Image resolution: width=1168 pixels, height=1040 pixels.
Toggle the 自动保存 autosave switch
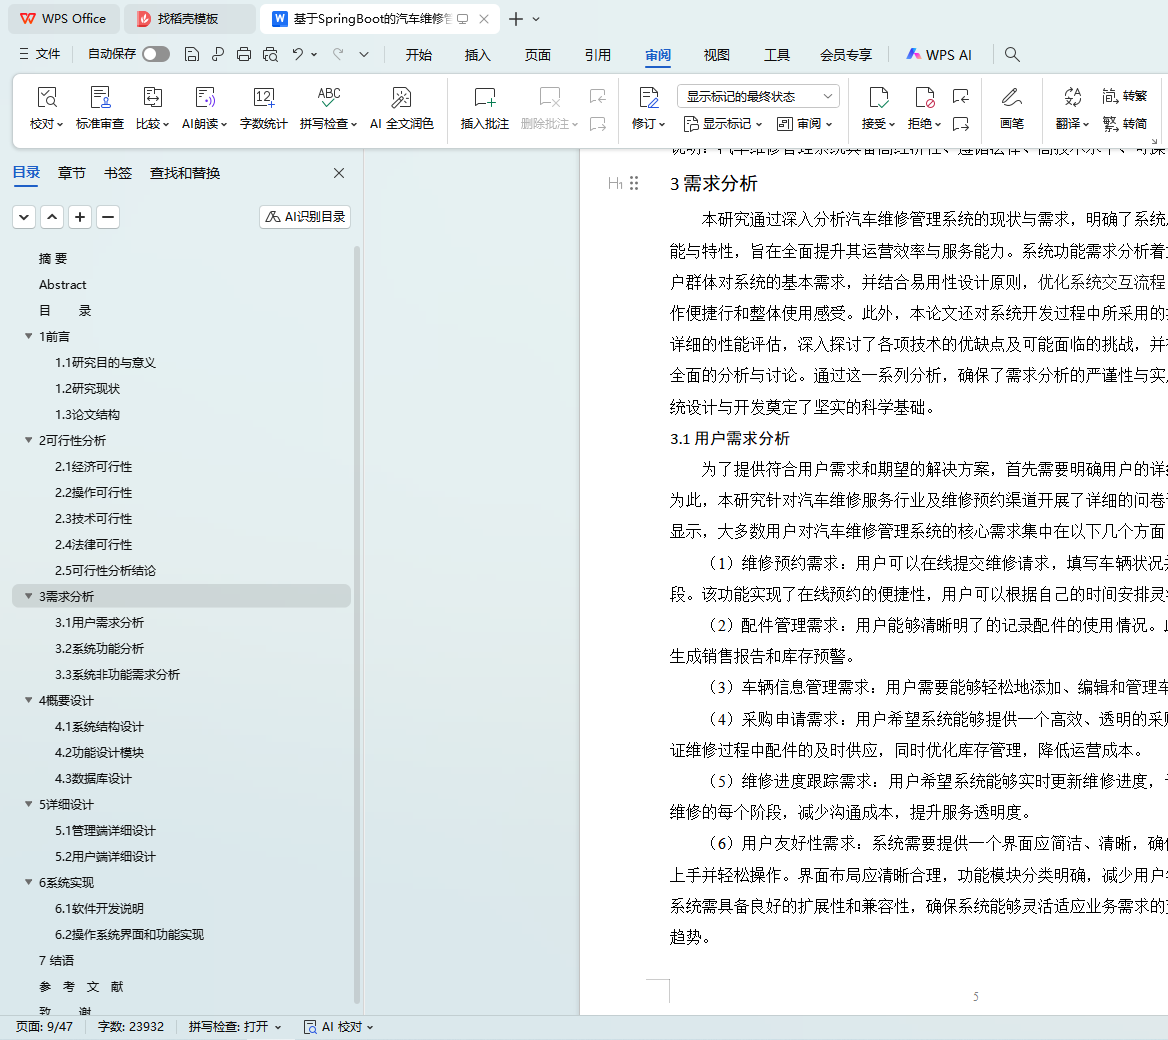[155, 54]
